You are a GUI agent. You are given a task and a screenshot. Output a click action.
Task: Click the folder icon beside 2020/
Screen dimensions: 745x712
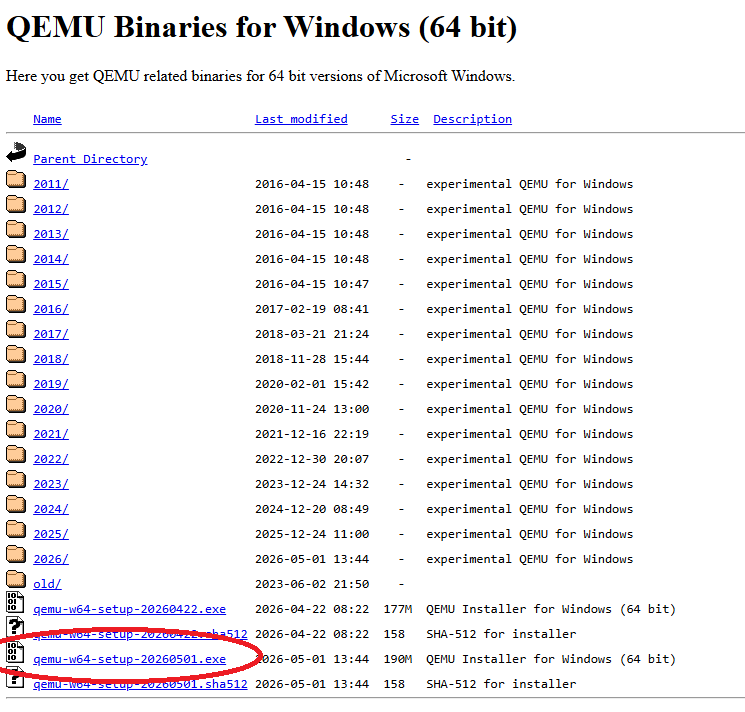coord(16,404)
